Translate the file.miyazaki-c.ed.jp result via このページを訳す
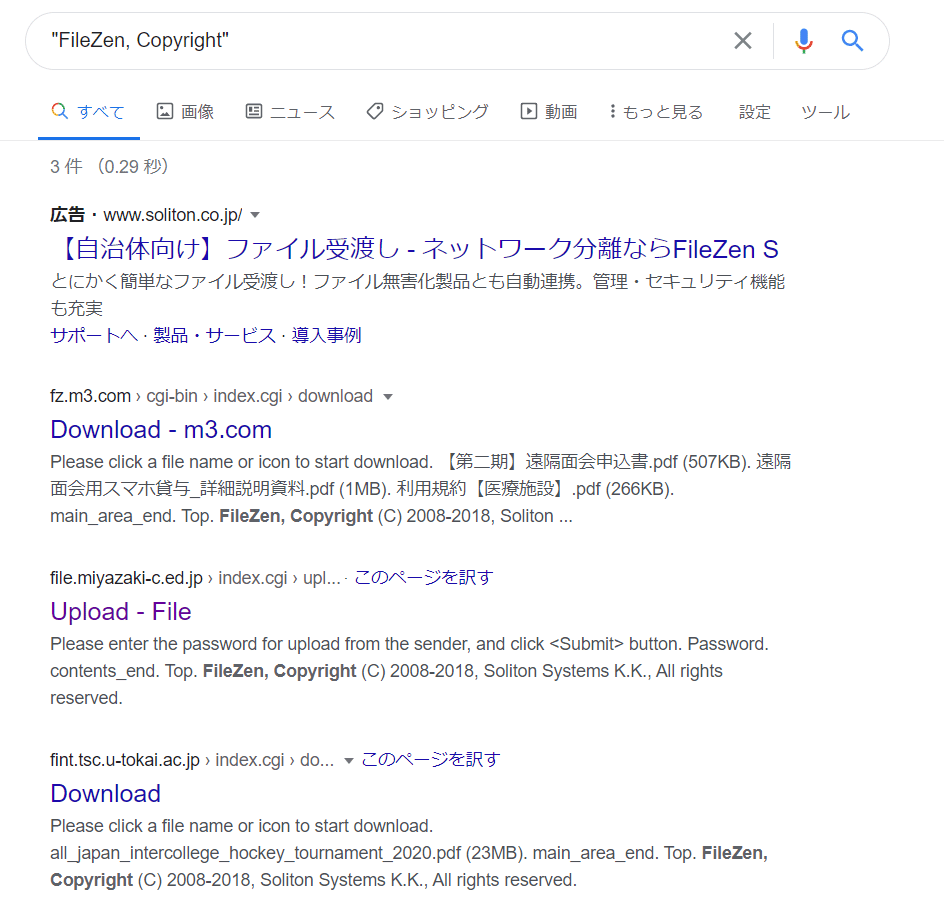The width and height of the screenshot is (944, 909). pyautogui.click(x=424, y=578)
